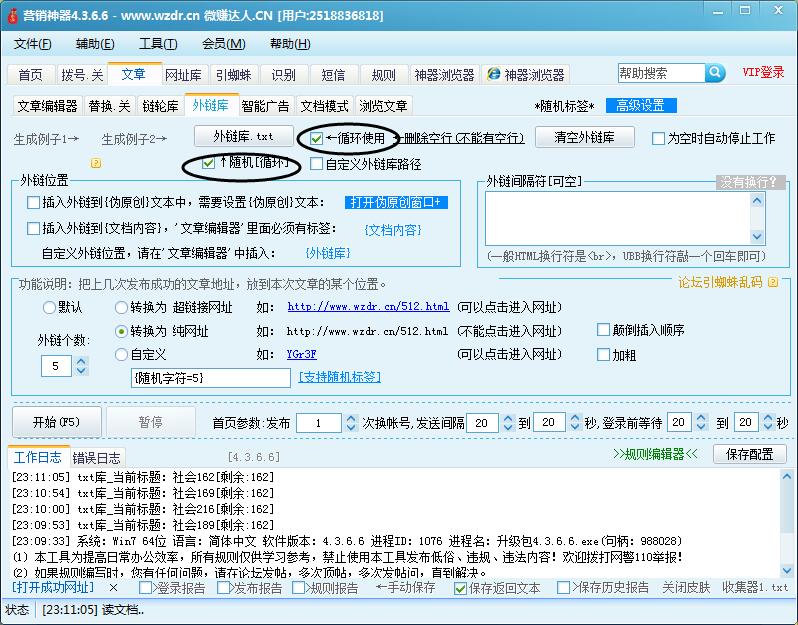Select the 转换为 超链接网址 radio option
798x625 pixels.
pyautogui.click(x=122, y=307)
